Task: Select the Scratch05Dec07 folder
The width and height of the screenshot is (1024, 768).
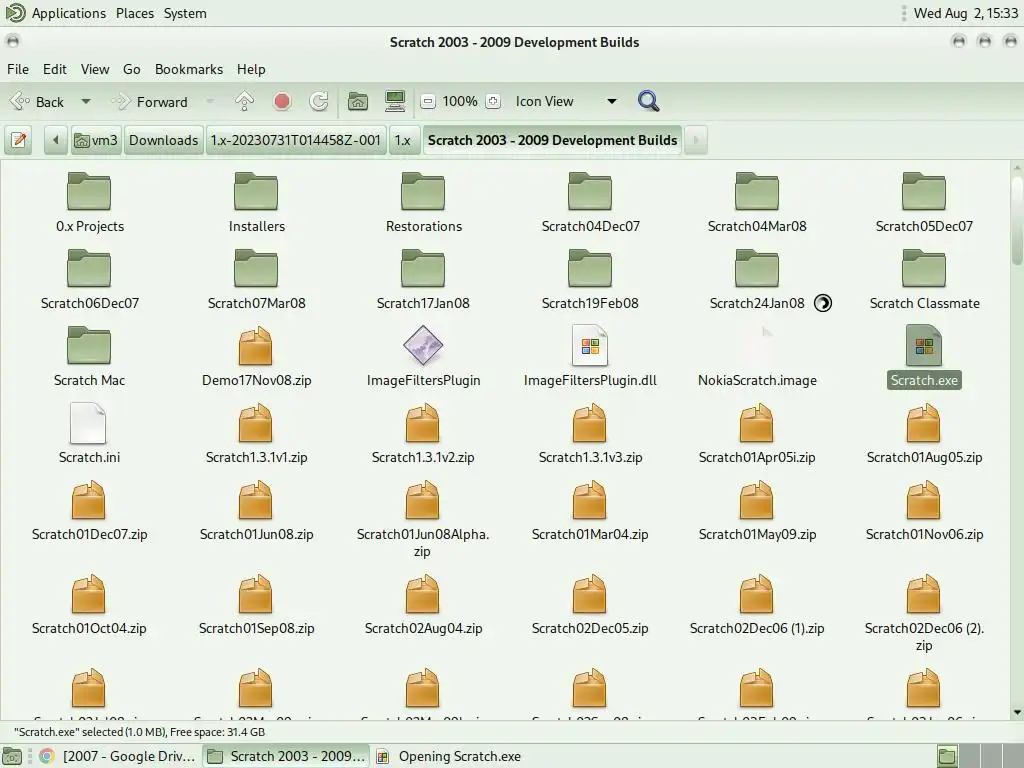Action: (x=924, y=203)
